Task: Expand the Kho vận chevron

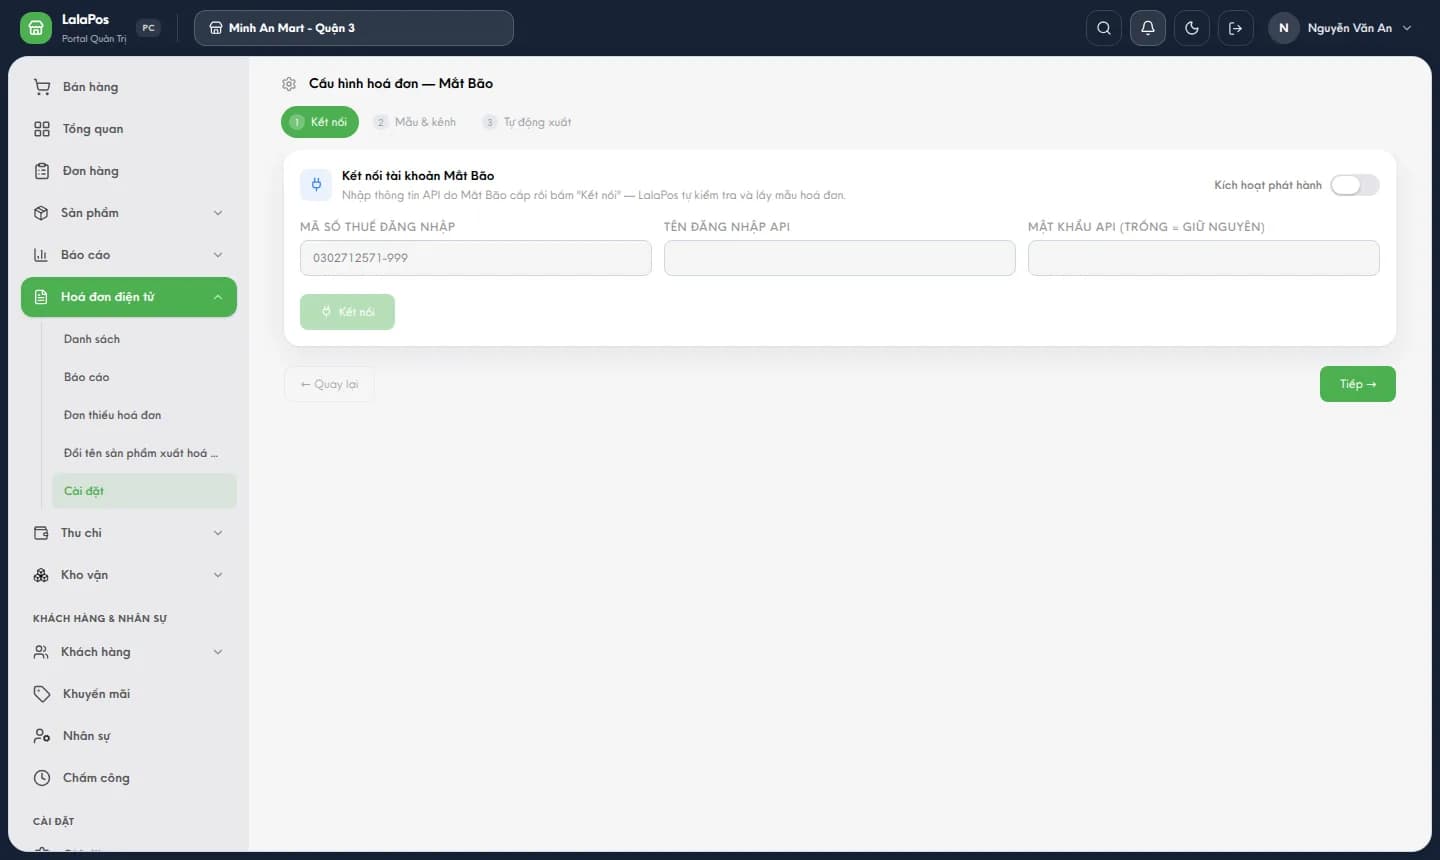Action: [218, 575]
